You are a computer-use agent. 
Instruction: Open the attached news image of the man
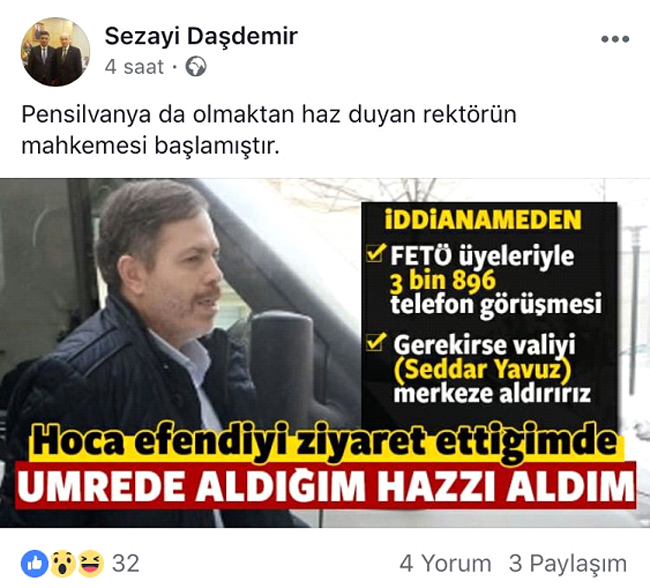325,353
